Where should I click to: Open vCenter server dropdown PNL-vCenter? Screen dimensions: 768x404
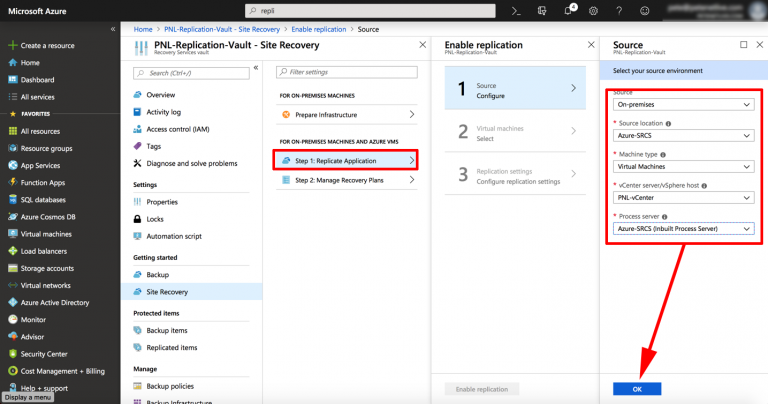[x=683, y=198]
